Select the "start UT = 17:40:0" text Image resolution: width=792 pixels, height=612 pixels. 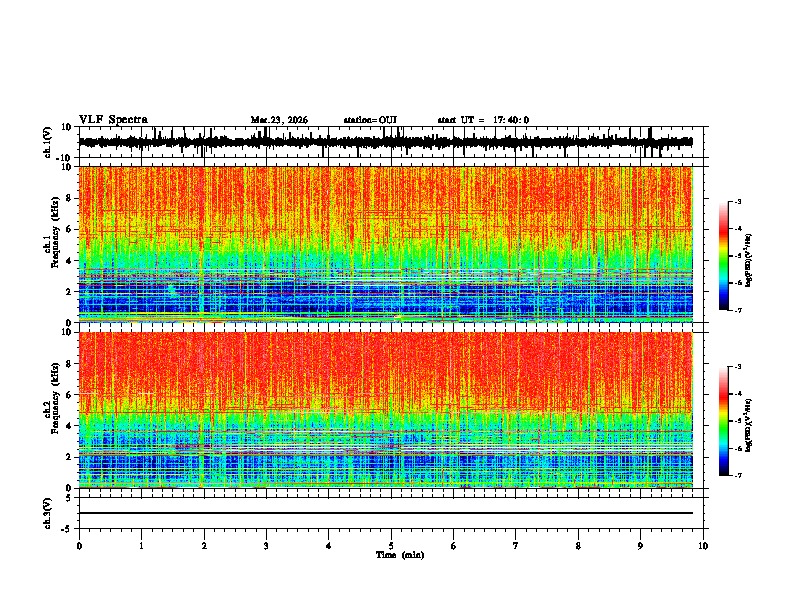(483, 120)
